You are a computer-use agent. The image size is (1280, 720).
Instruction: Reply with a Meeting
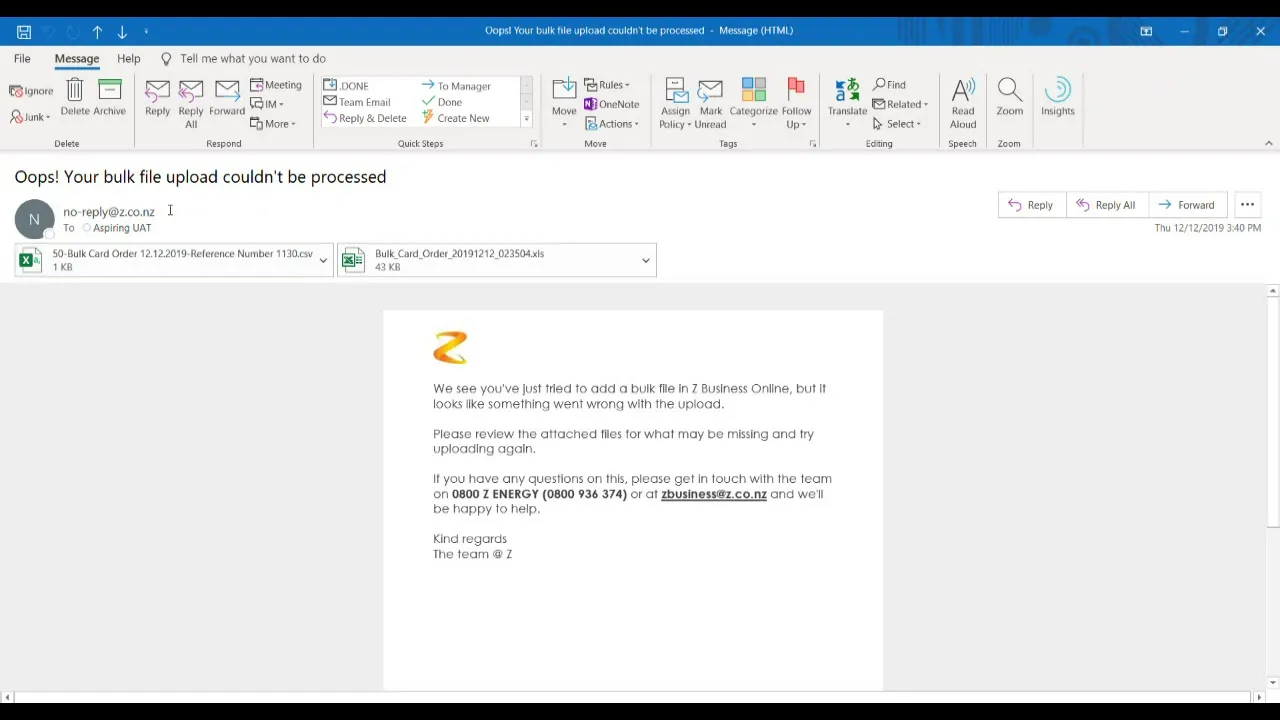point(276,85)
